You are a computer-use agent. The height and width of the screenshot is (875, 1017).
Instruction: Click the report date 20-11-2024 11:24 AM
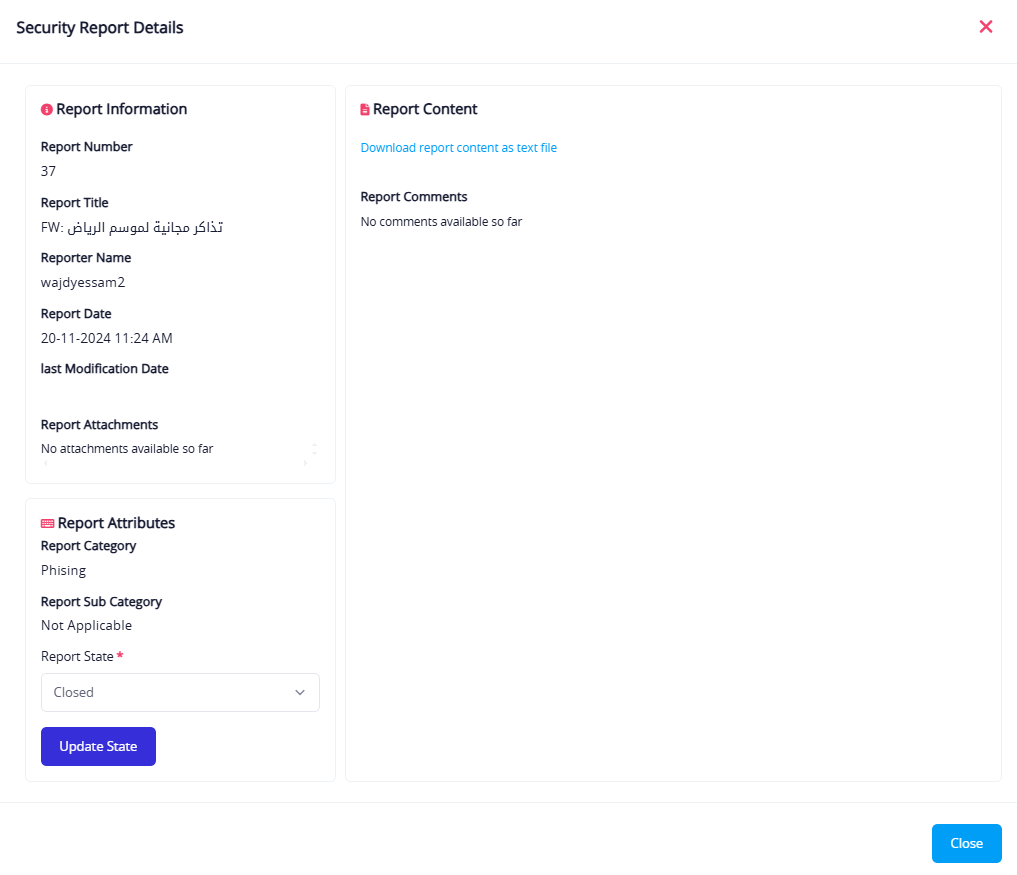point(107,338)
